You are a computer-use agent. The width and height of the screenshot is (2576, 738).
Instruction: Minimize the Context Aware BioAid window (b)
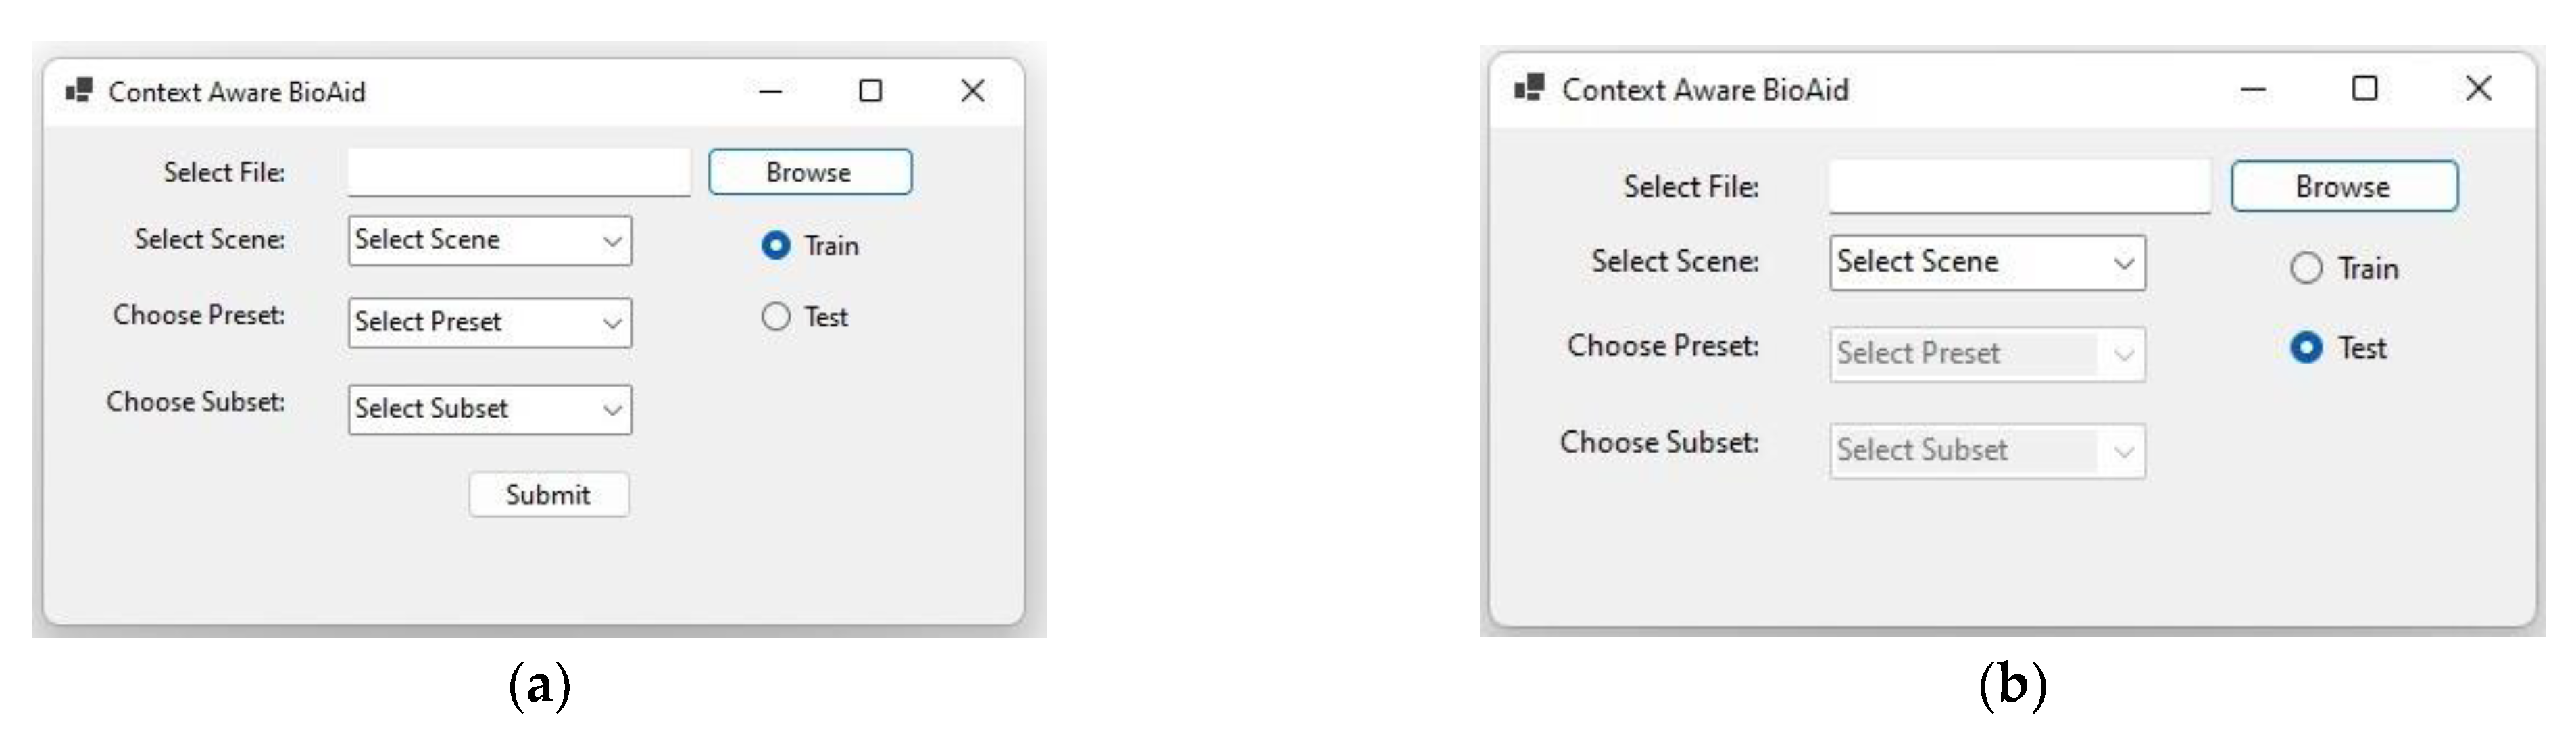(x=2252, y=90)
